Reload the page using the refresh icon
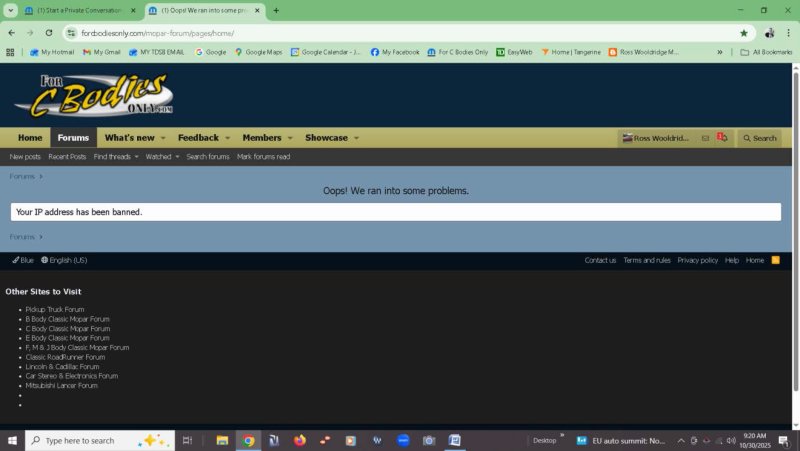Image resolution: width=800 pixels, height=451 pixels. 48,32
